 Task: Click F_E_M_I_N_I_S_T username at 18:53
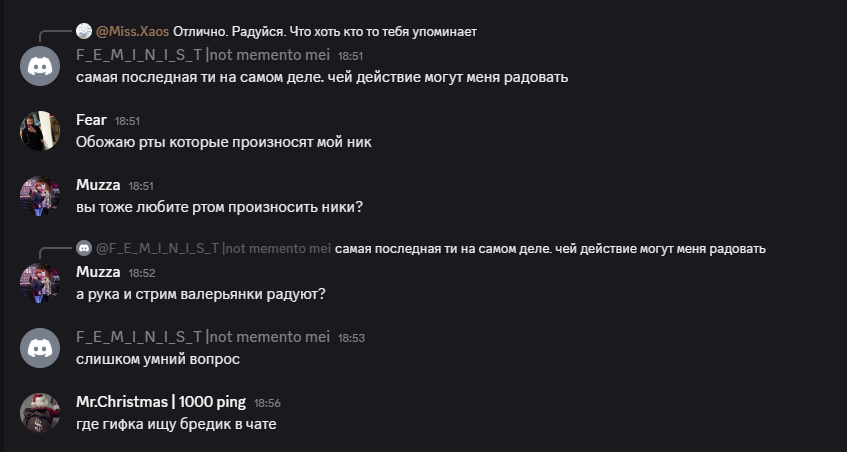tap(203, 337)
